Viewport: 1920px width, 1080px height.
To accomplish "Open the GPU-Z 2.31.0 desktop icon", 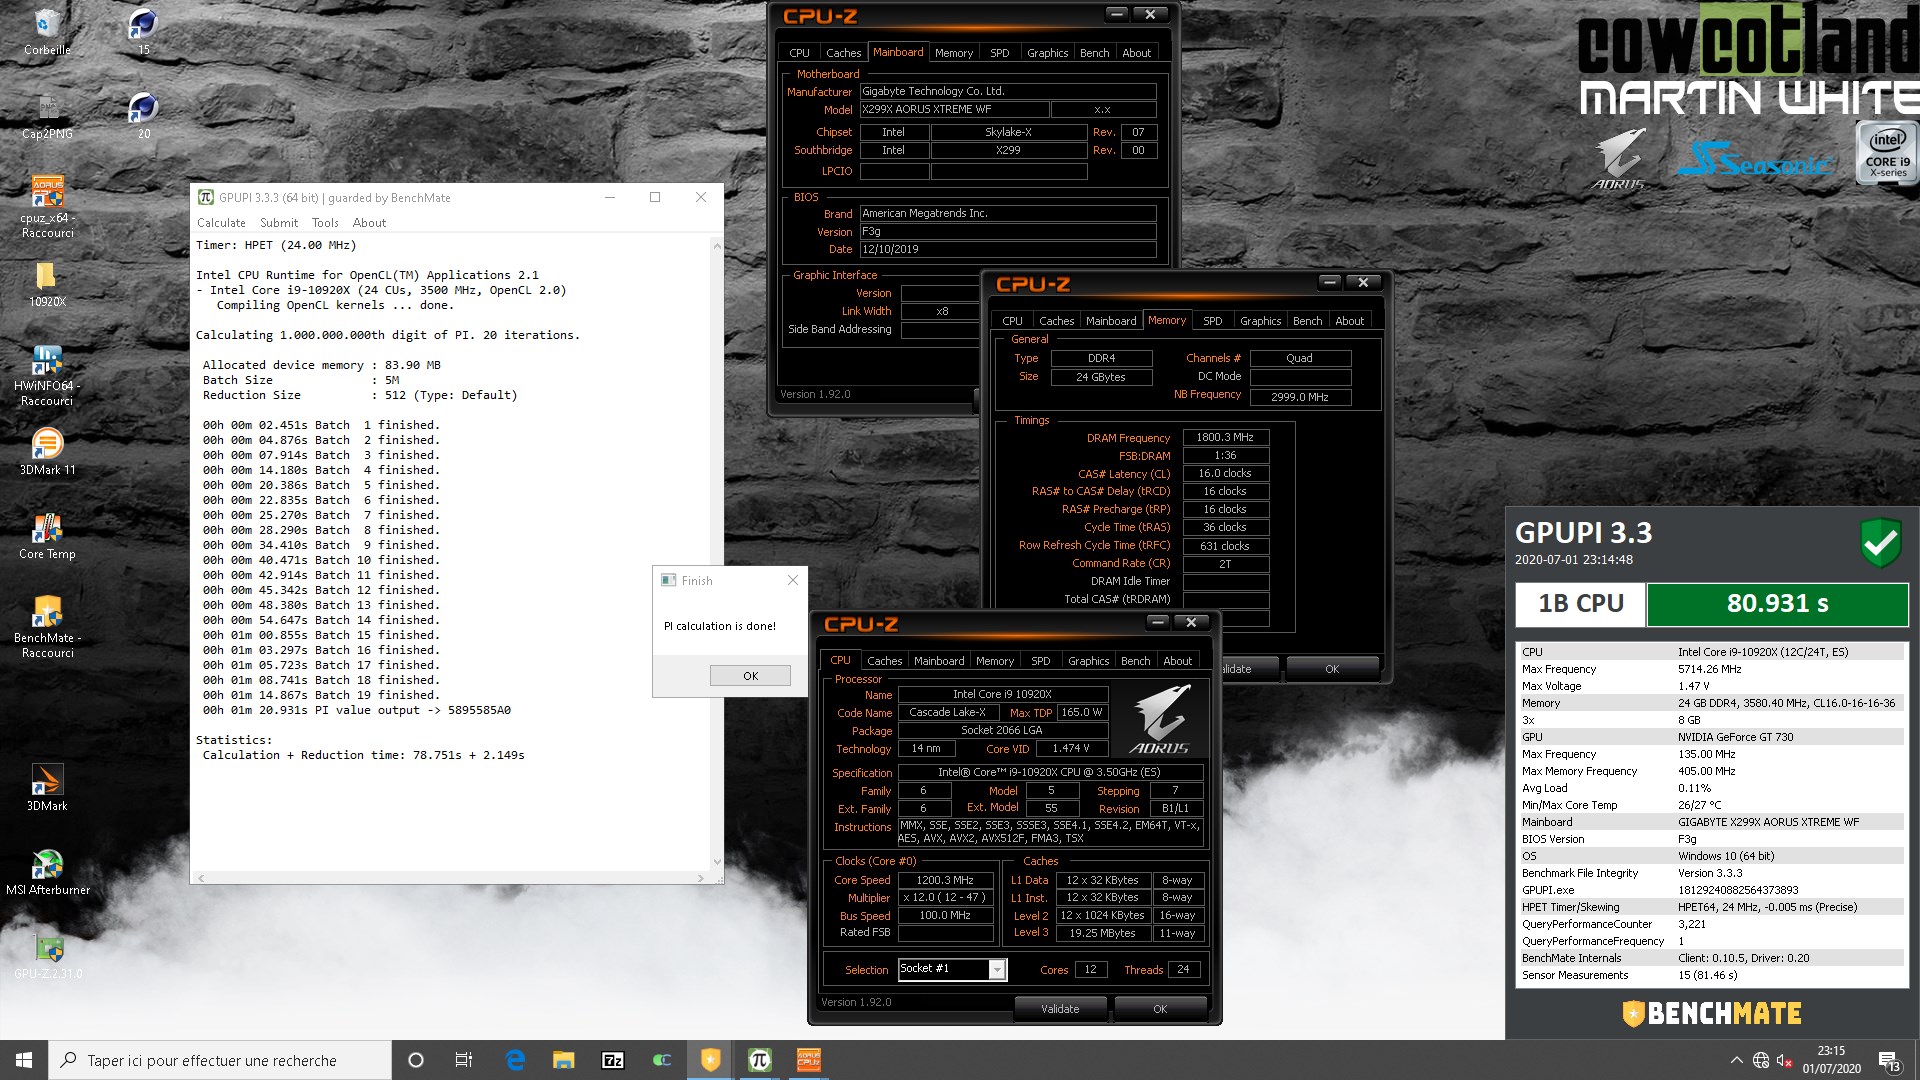I will click(47, 956).
